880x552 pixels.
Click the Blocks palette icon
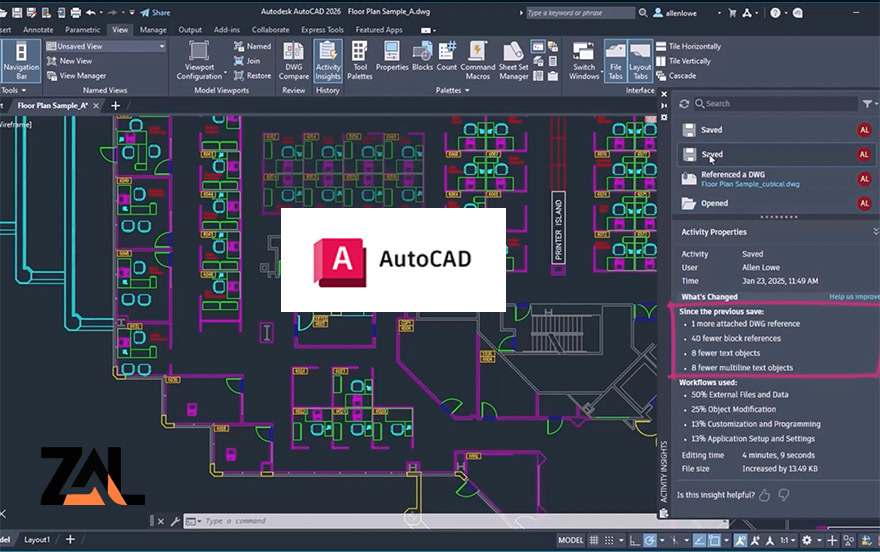click(424, 60)
